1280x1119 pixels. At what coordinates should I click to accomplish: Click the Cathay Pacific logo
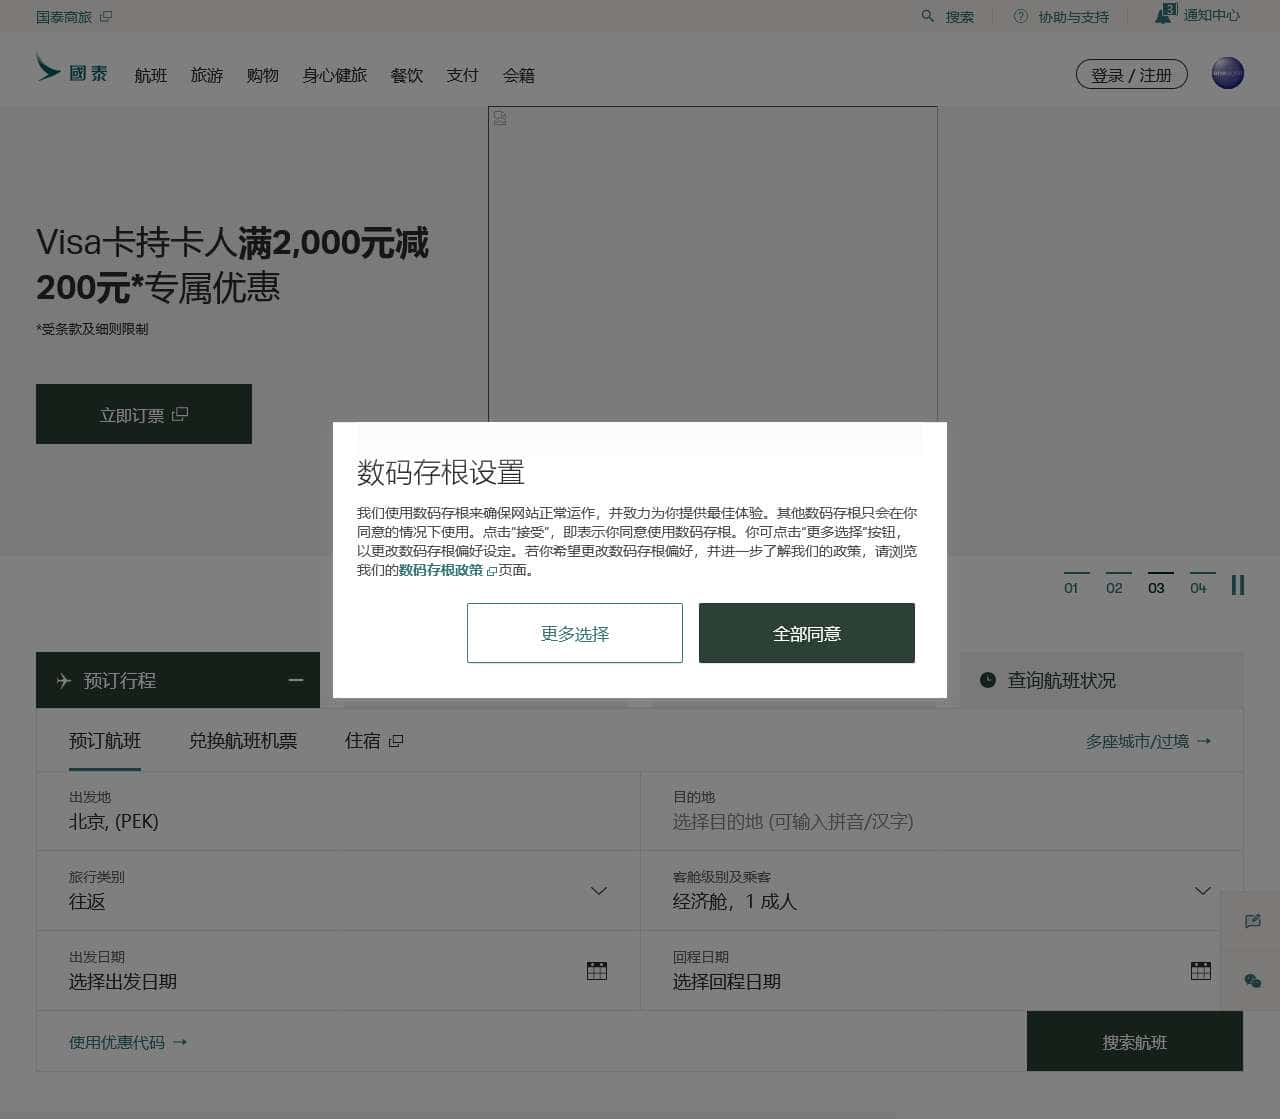click(72, 70)
